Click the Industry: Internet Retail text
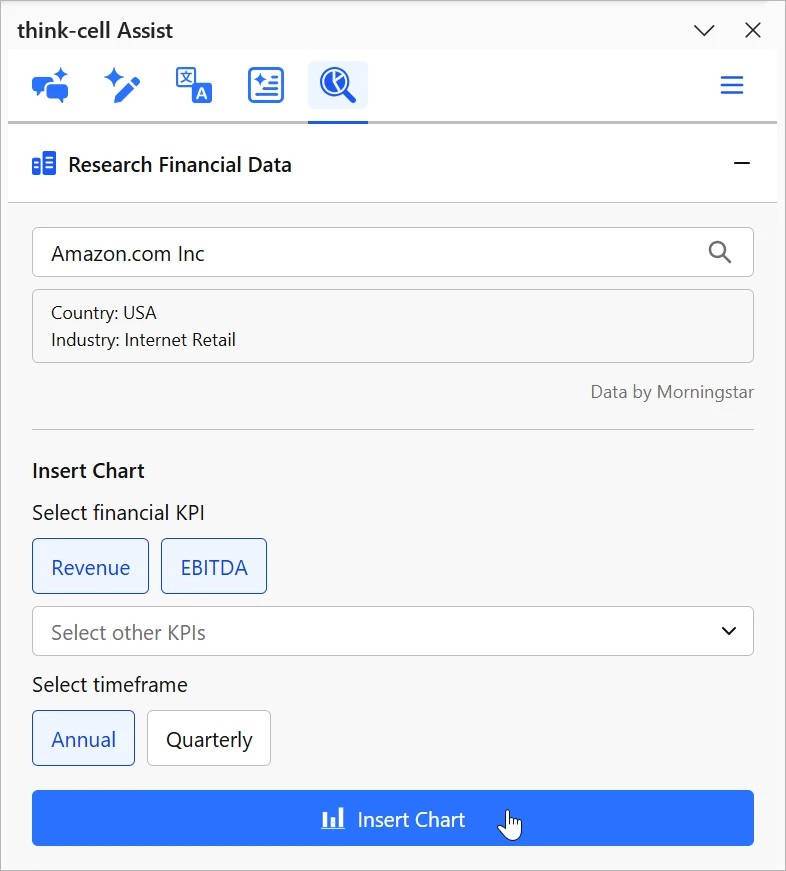 [143, 339]
